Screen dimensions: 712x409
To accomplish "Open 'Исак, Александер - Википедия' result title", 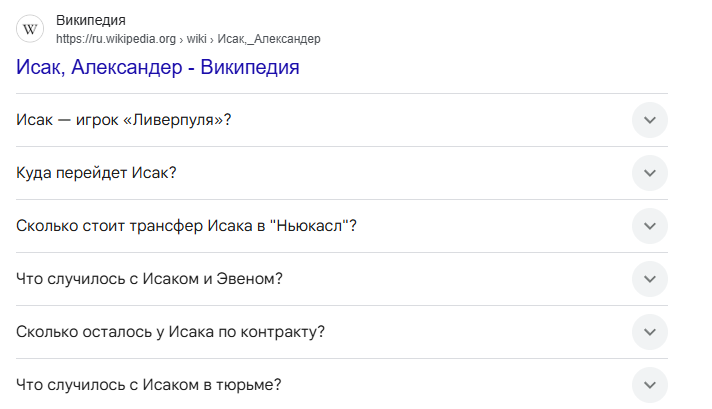I will [x=158, y=67].
